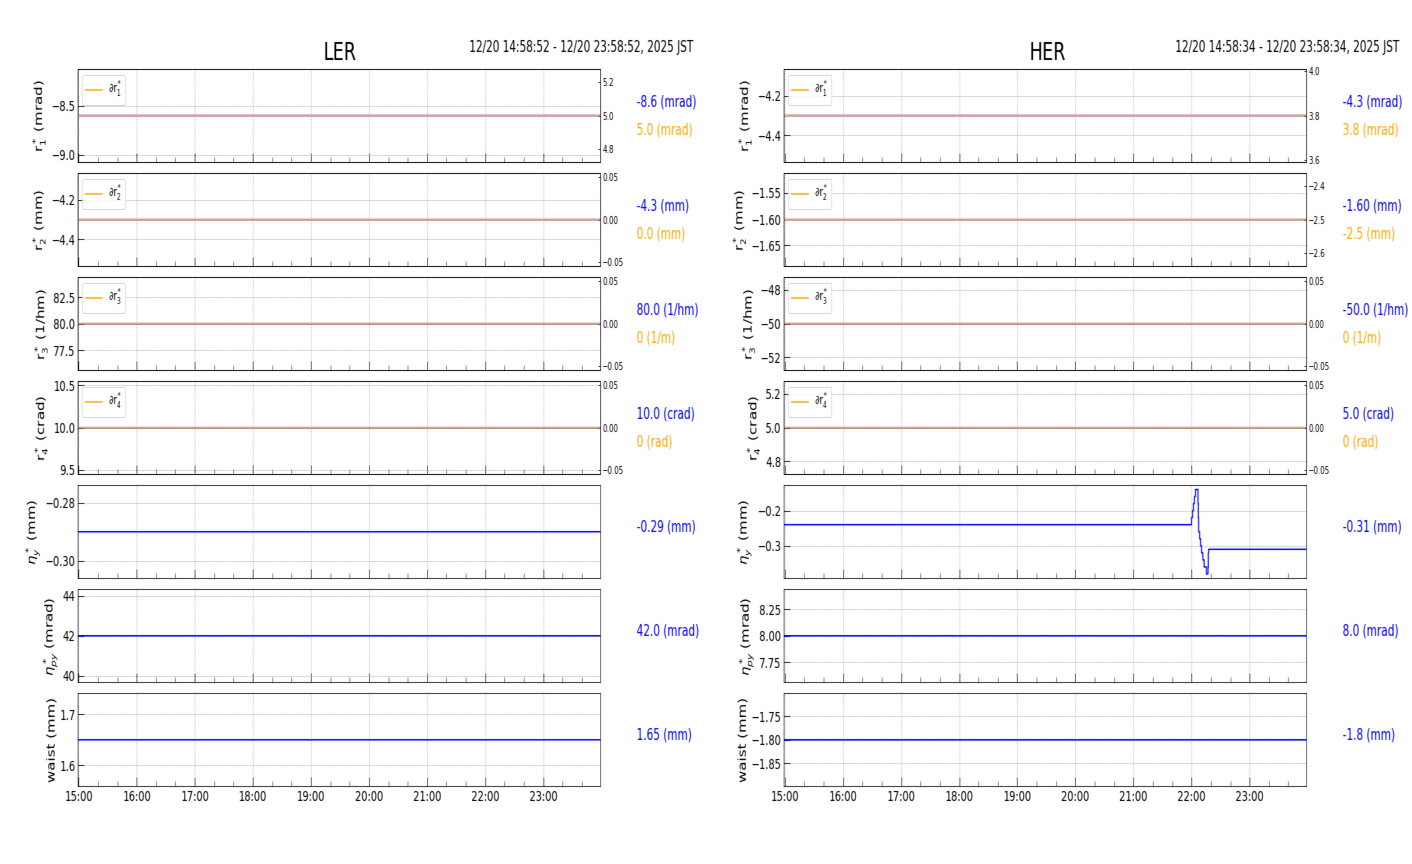Click the 82.5 tick on LER r3* axis
This screenshot has height=864, width=1412.
[x=63, y=298]
